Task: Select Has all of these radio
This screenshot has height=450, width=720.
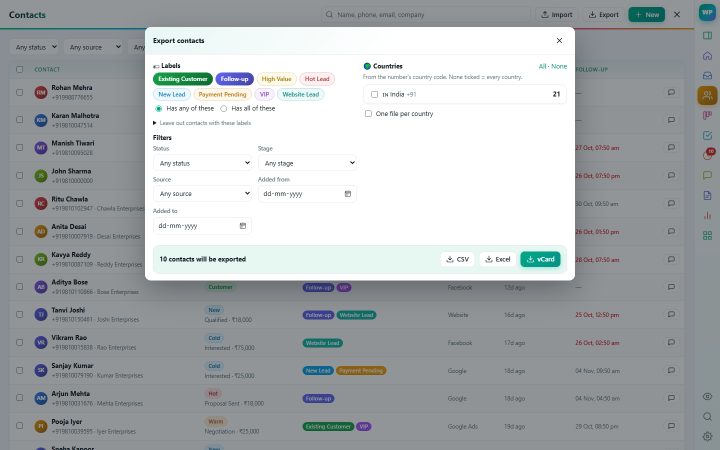Action: click(x=224, y=108)
